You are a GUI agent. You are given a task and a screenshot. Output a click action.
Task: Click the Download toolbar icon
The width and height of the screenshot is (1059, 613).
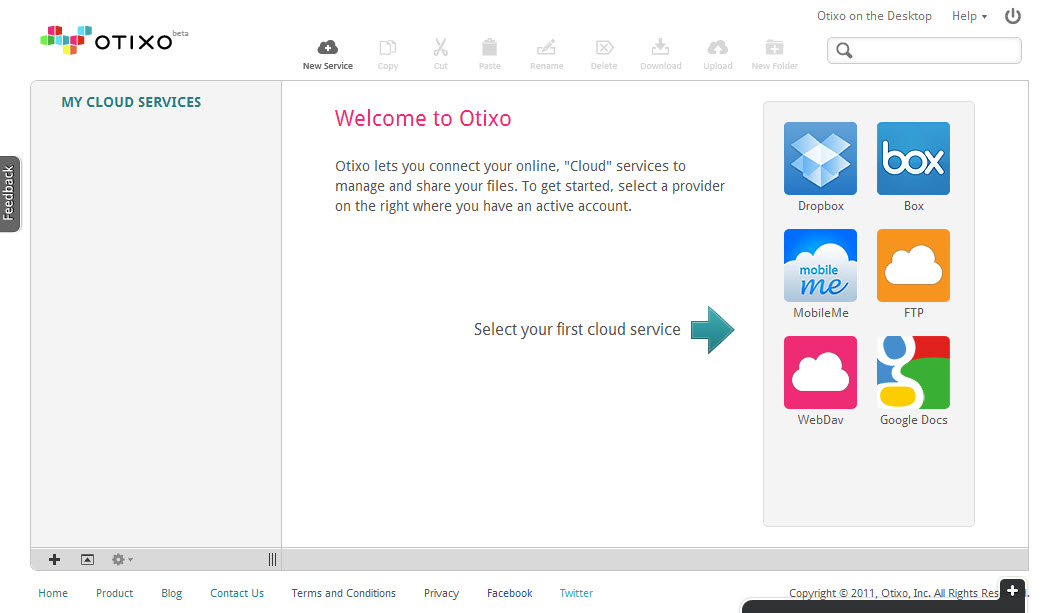(x=661, y=47)
